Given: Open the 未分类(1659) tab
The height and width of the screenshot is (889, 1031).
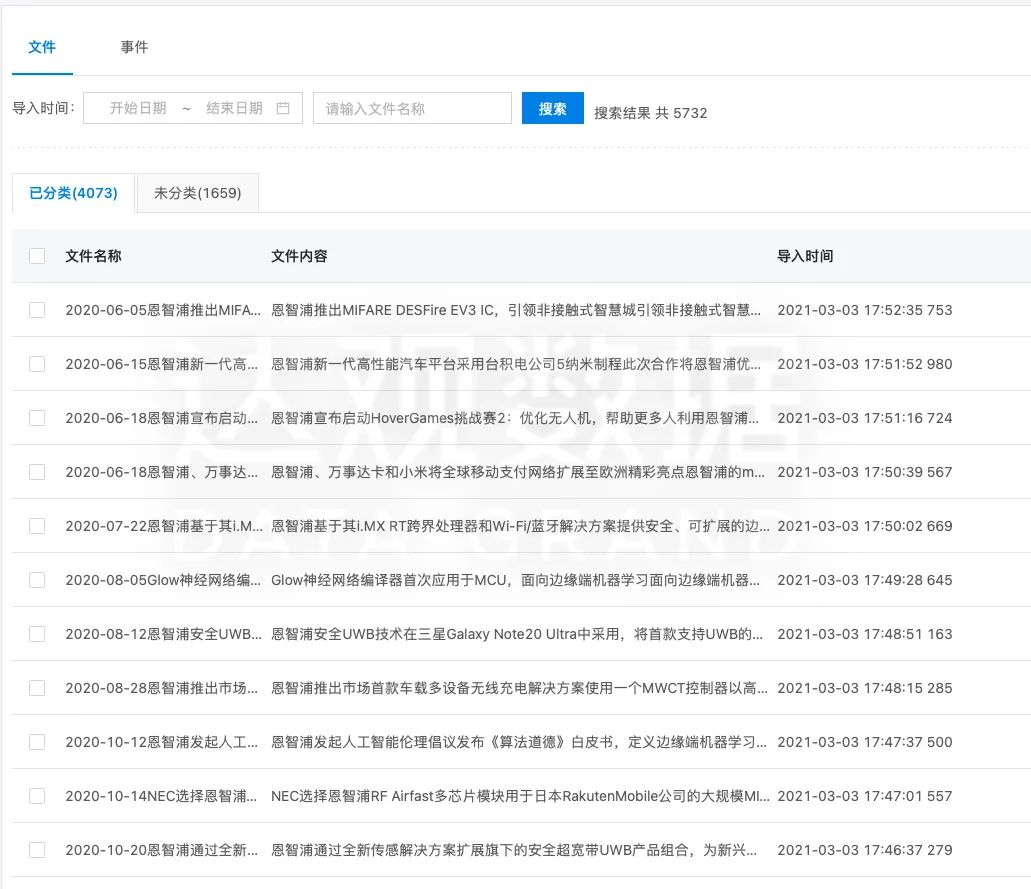Looking at the screenshot, I should [197, 194].
